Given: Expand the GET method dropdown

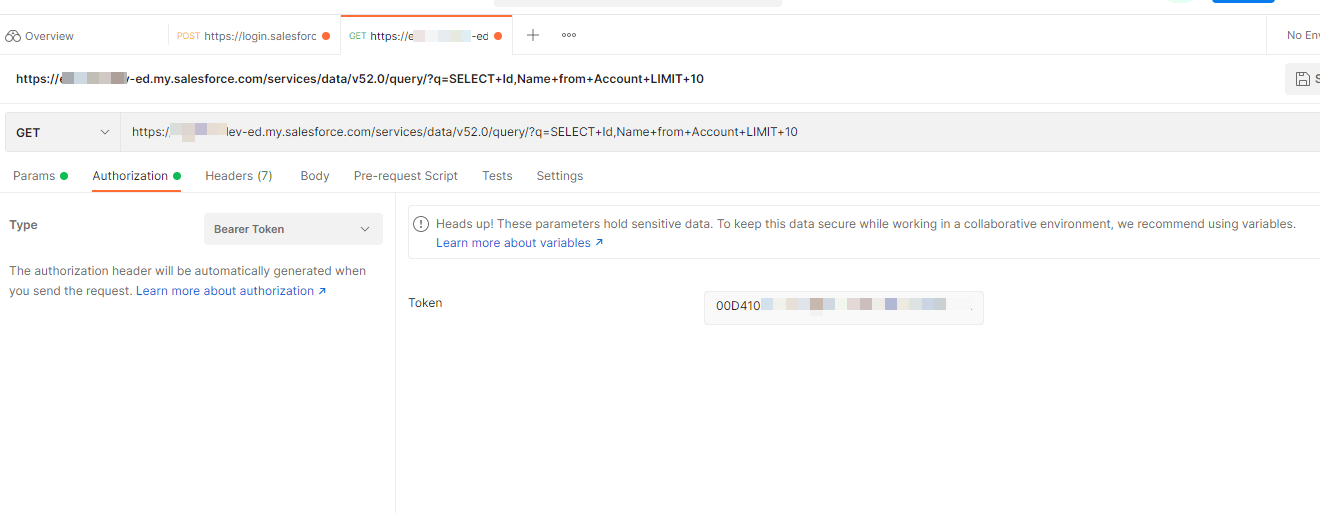Looking at the screenshot, I should pyautogui.click(x=63, y=132).
